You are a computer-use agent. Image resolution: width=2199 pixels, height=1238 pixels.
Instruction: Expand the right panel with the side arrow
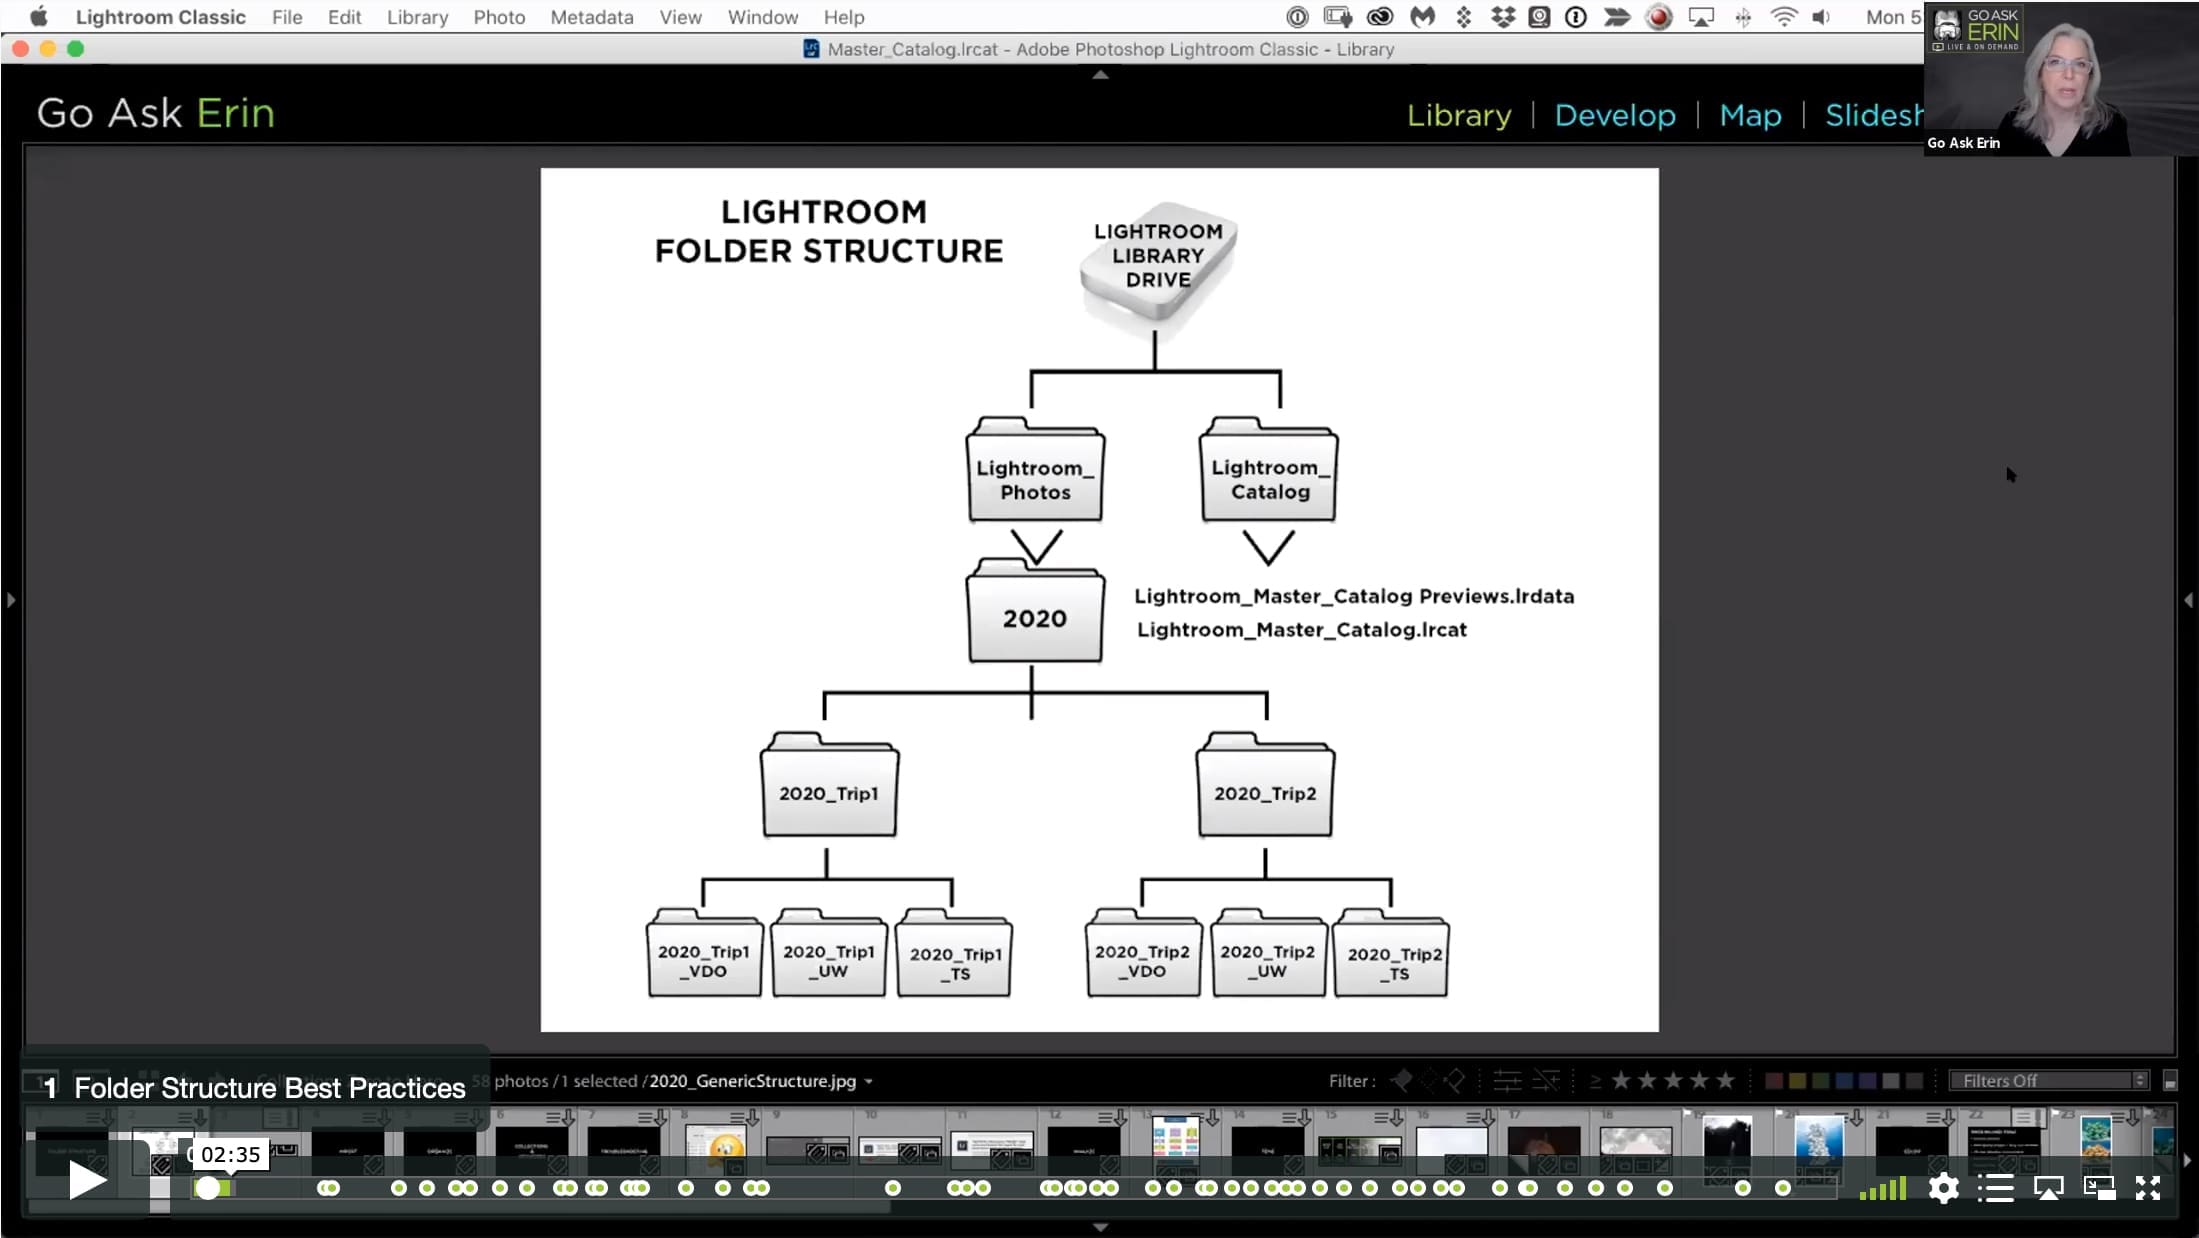(2188, 600)
